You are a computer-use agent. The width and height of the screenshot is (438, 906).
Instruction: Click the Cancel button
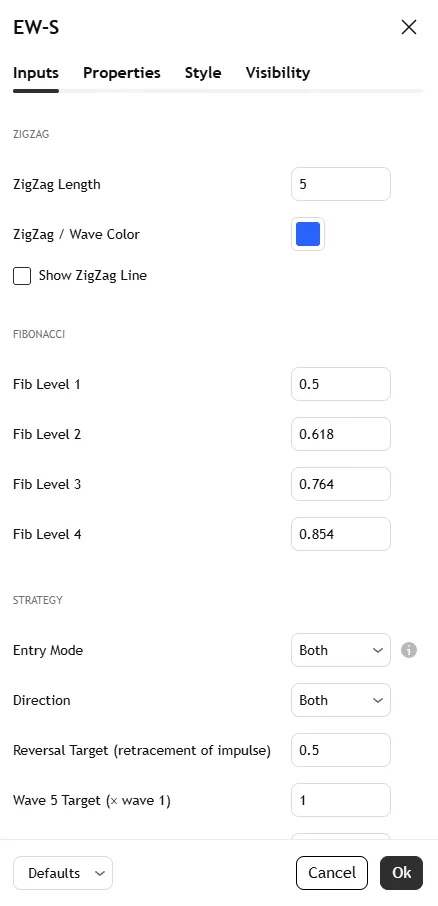click(x=332, y=872)
